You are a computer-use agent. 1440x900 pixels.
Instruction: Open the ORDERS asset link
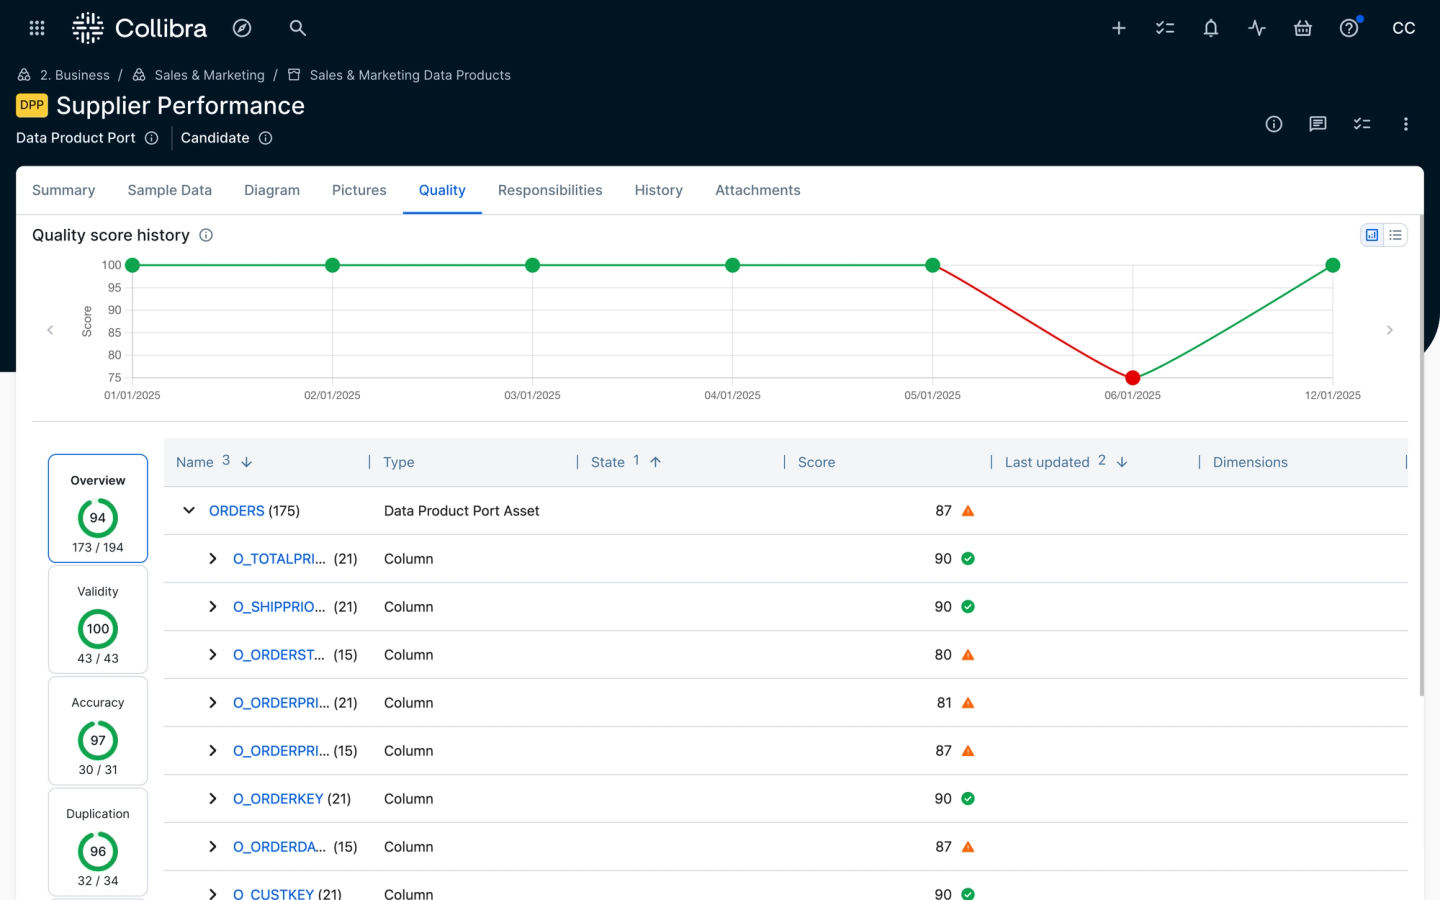coord(237,511)
